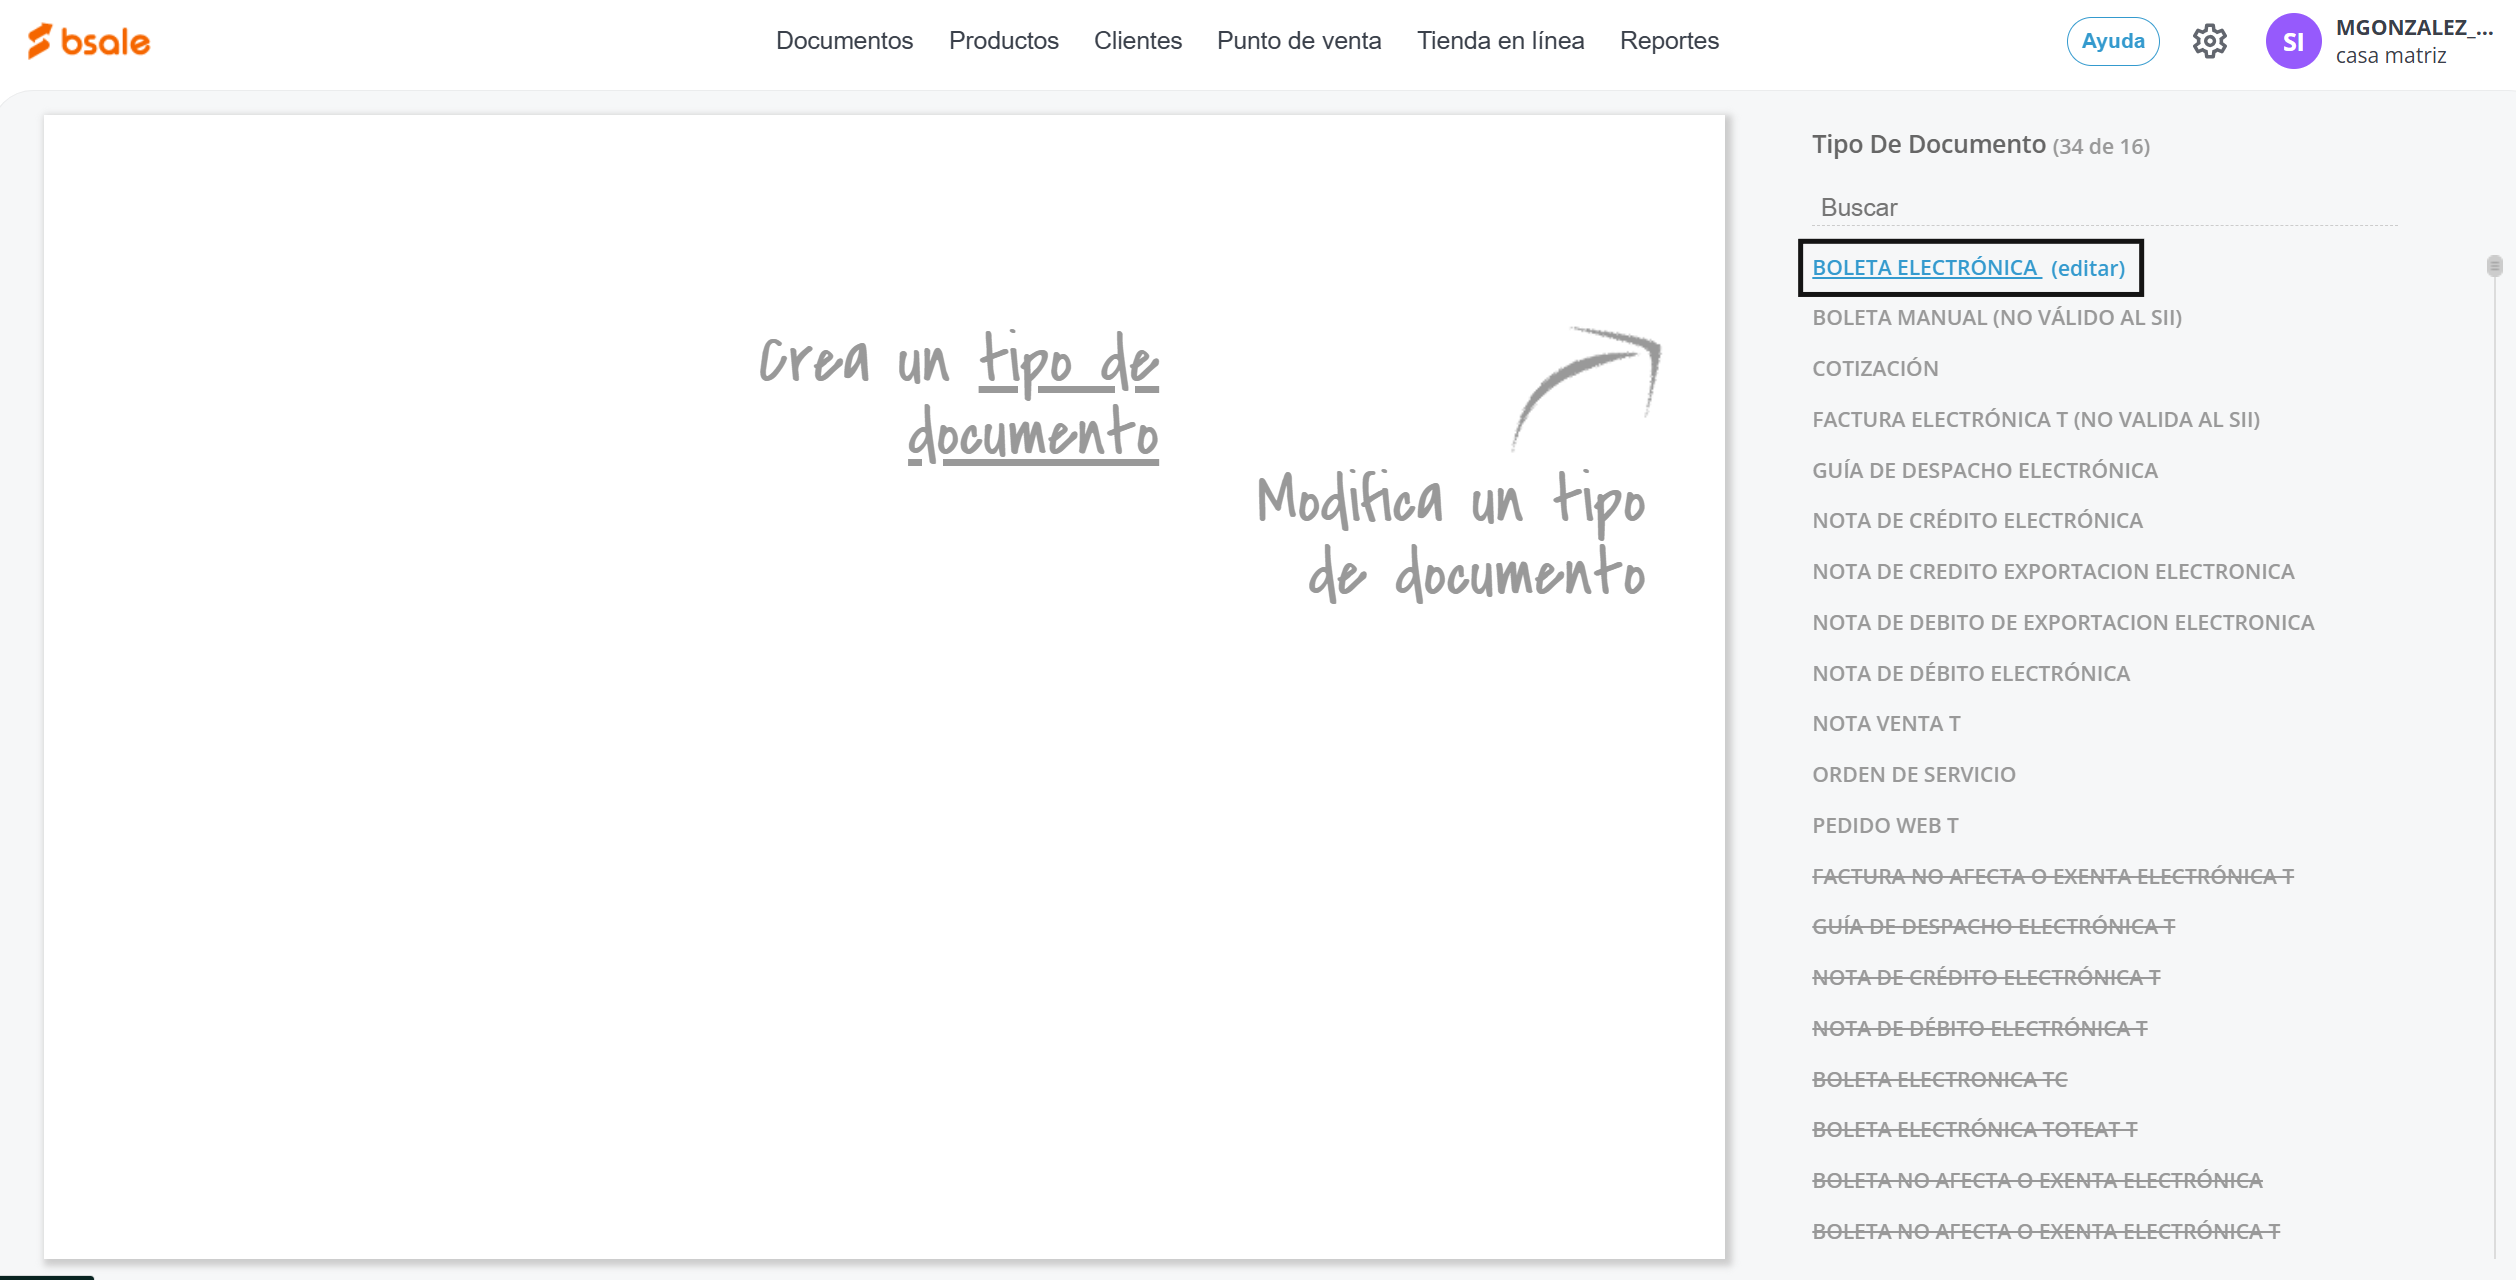Open the Clientes menu

(1137, 41)
